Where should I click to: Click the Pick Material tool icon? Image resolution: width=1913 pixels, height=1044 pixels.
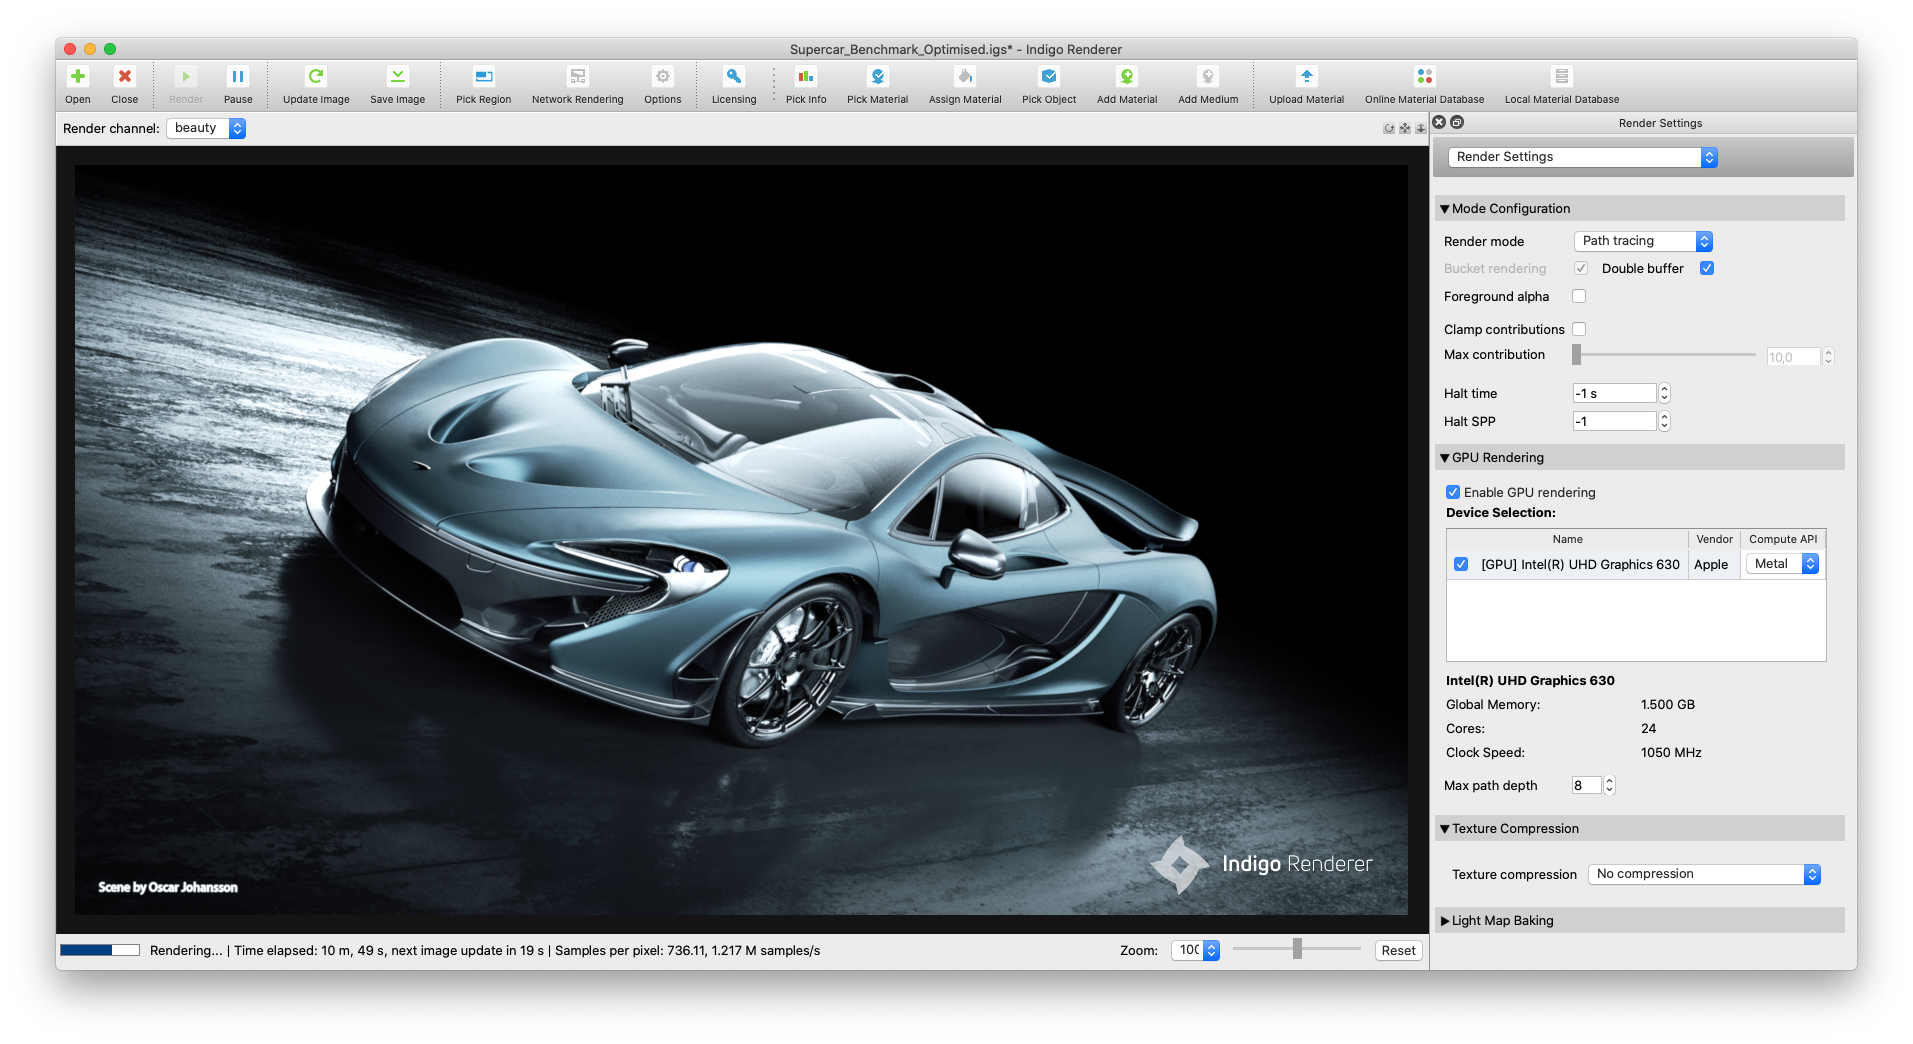877,77
